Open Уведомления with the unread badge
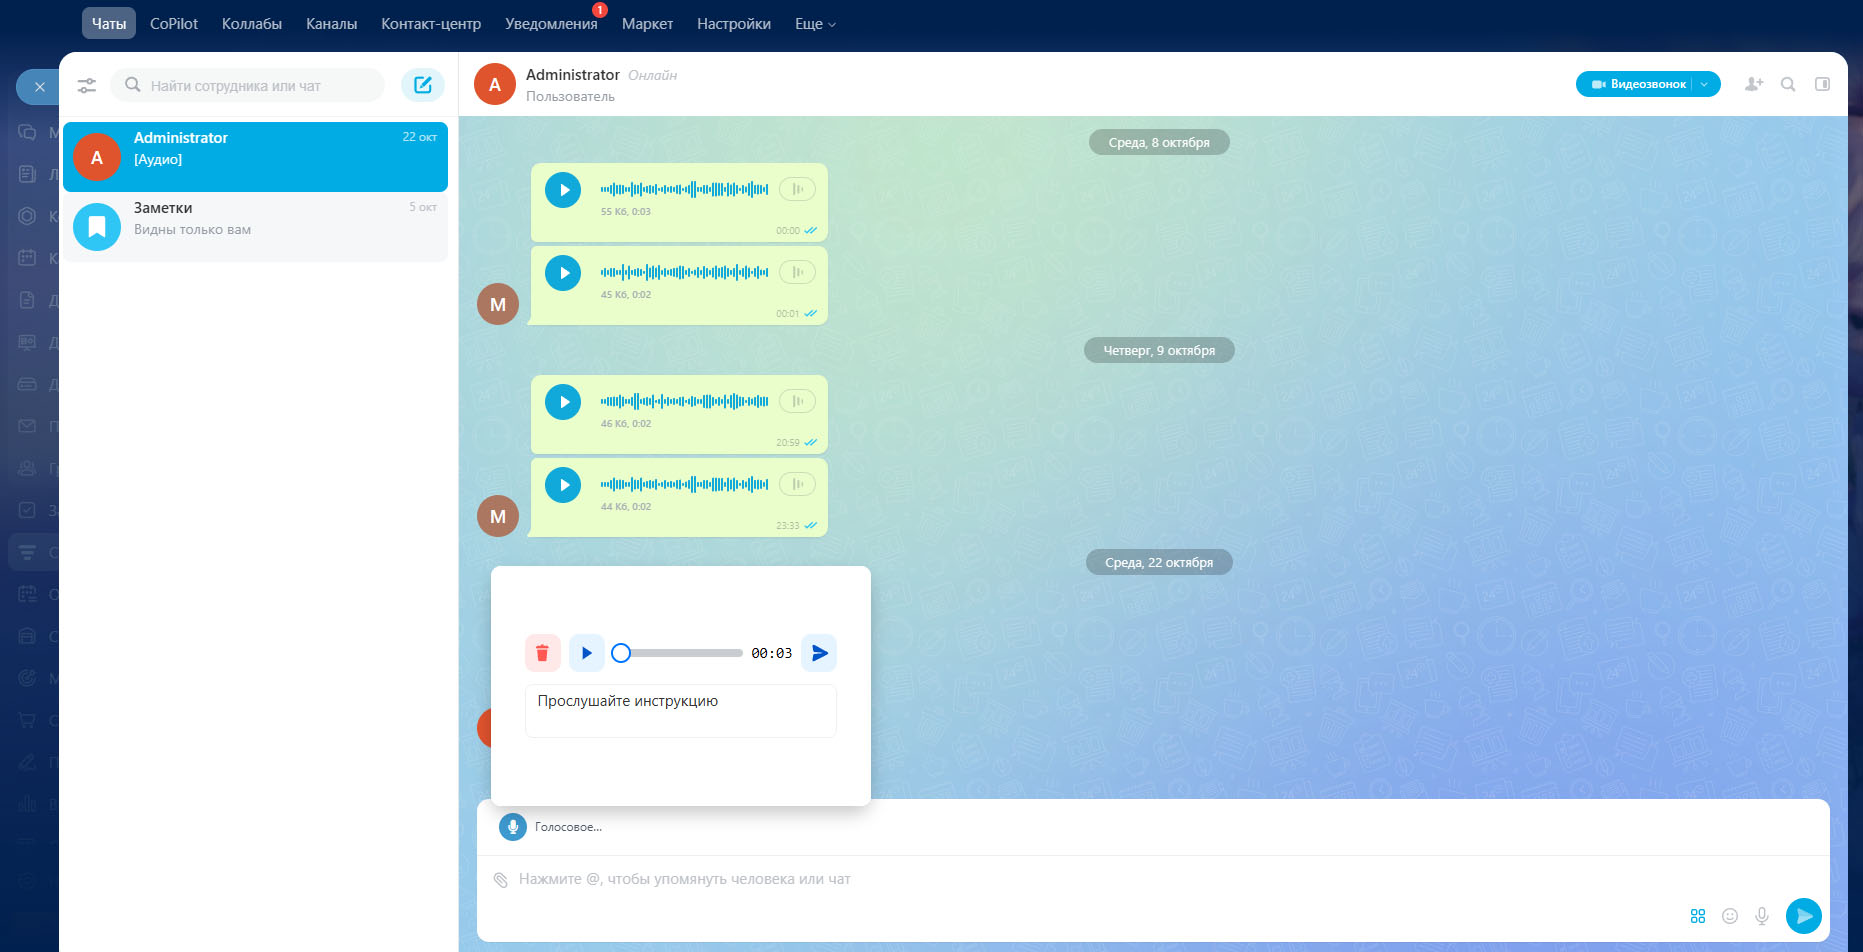The height and width of the screenshot is (952, 1863). point(551,23)
